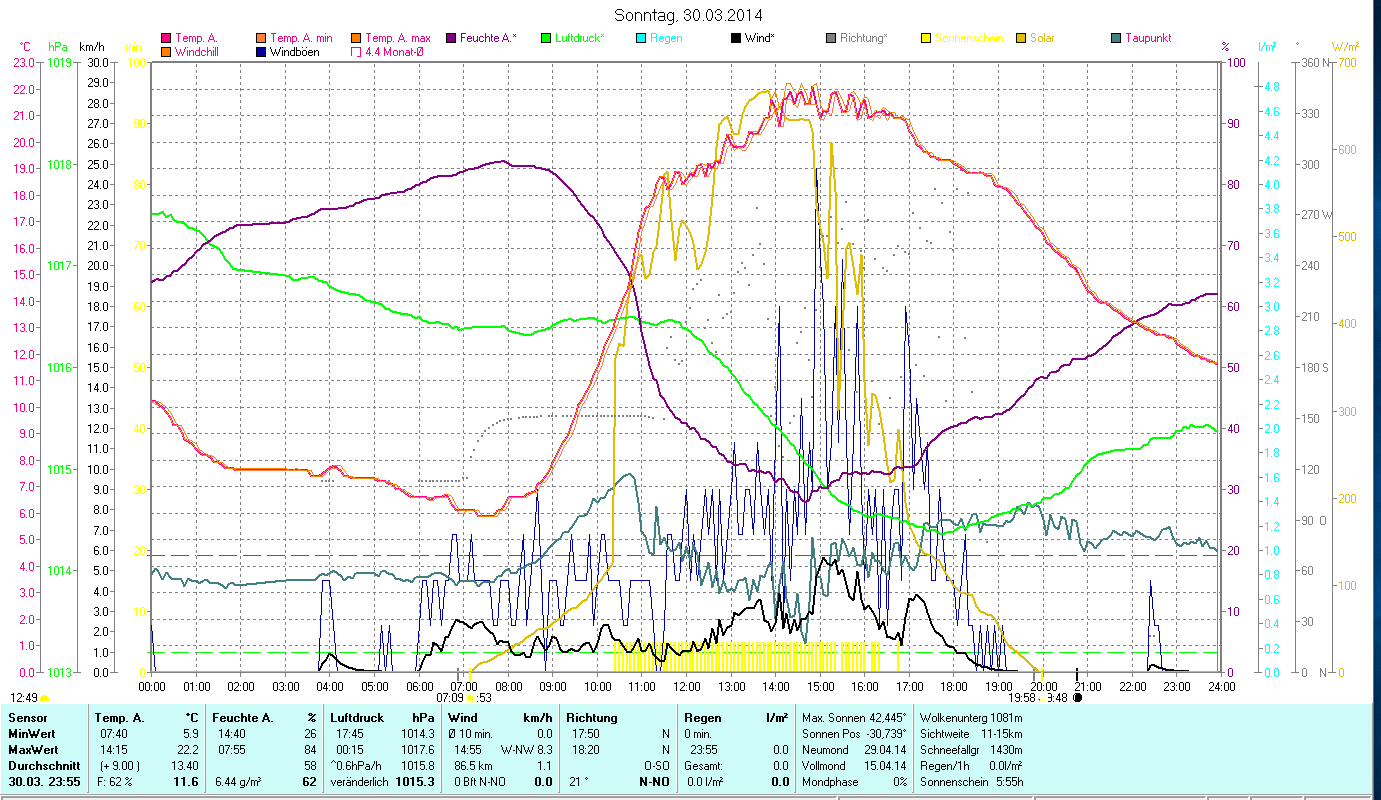This screenshot has width=1381, height=800.
Task: Click the Taupunkt teal legend swatch
Action: click(x=1116, y=38)
